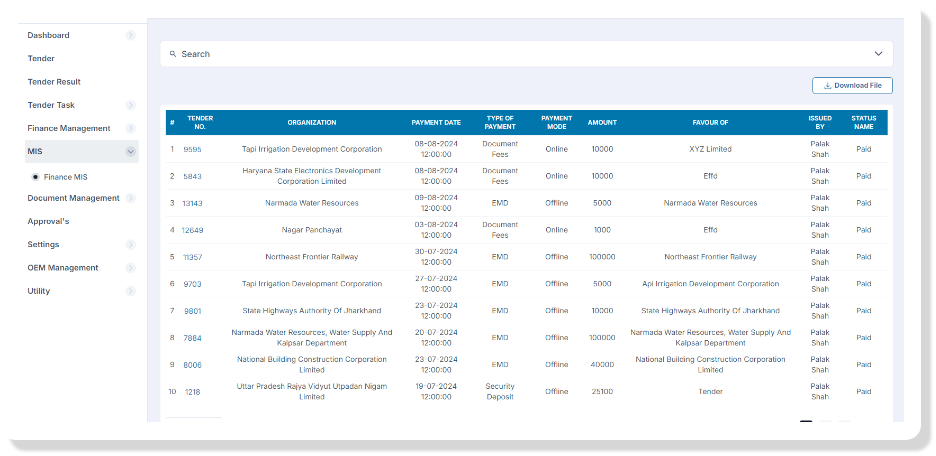This screenshot has height=456, width=936.
Task: Expand the Dashboard arrow icon
Action: click(130, 36)
